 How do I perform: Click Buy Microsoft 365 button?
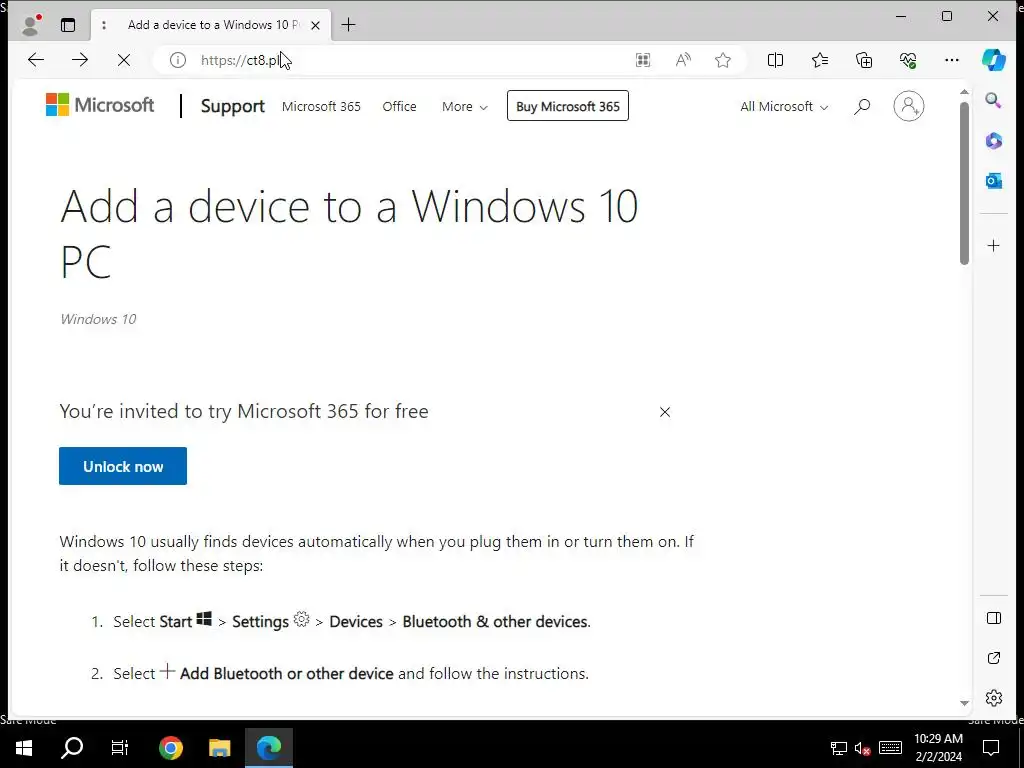pos(568,106)
